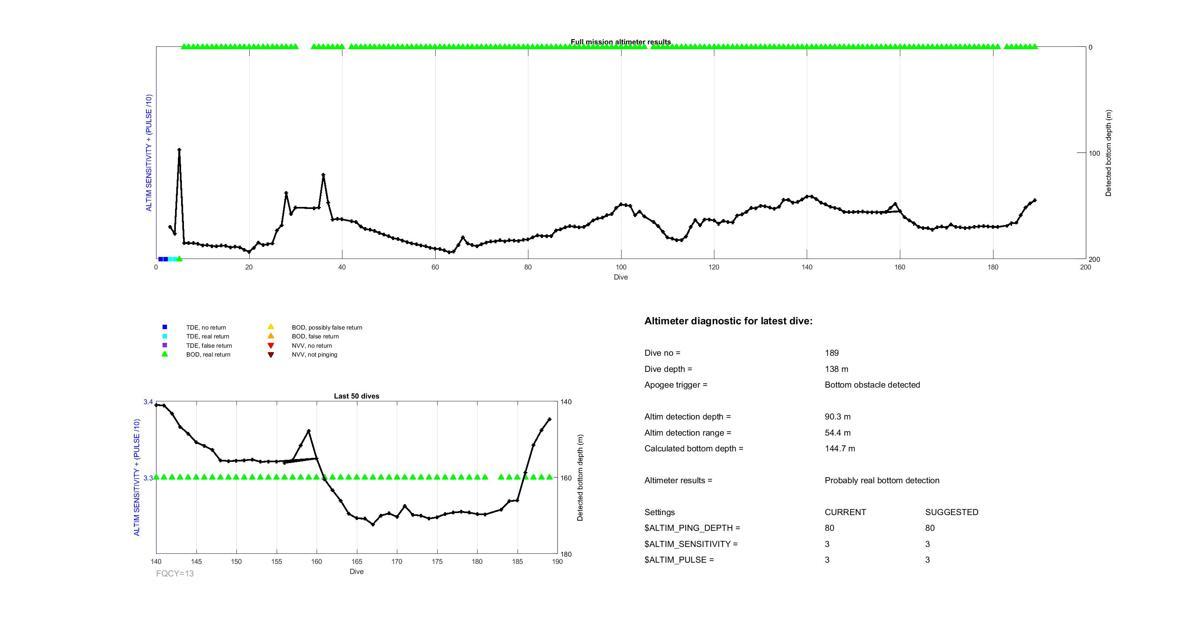1200x622 pixels.
Task: Click the 'BOD, possibly false return' legend label
Action: click(327, 327)
